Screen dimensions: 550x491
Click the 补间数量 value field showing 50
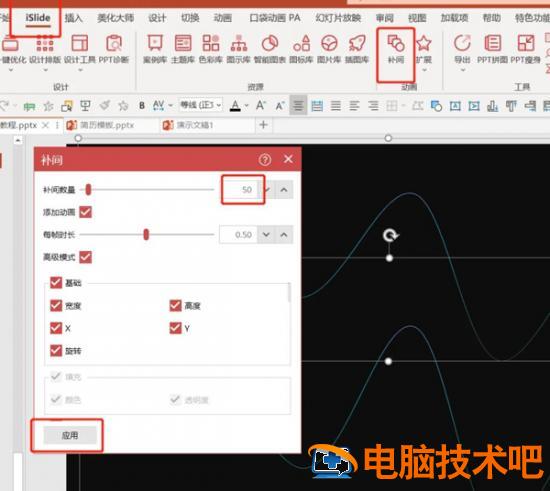click(239, 190)
